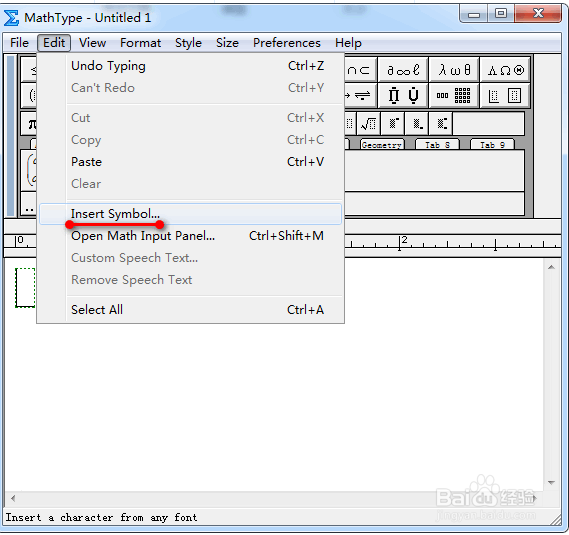Viewport: 569px width, 535px height.
Task: Click the empty equation slot in editing area
Action: coord(25,288)
